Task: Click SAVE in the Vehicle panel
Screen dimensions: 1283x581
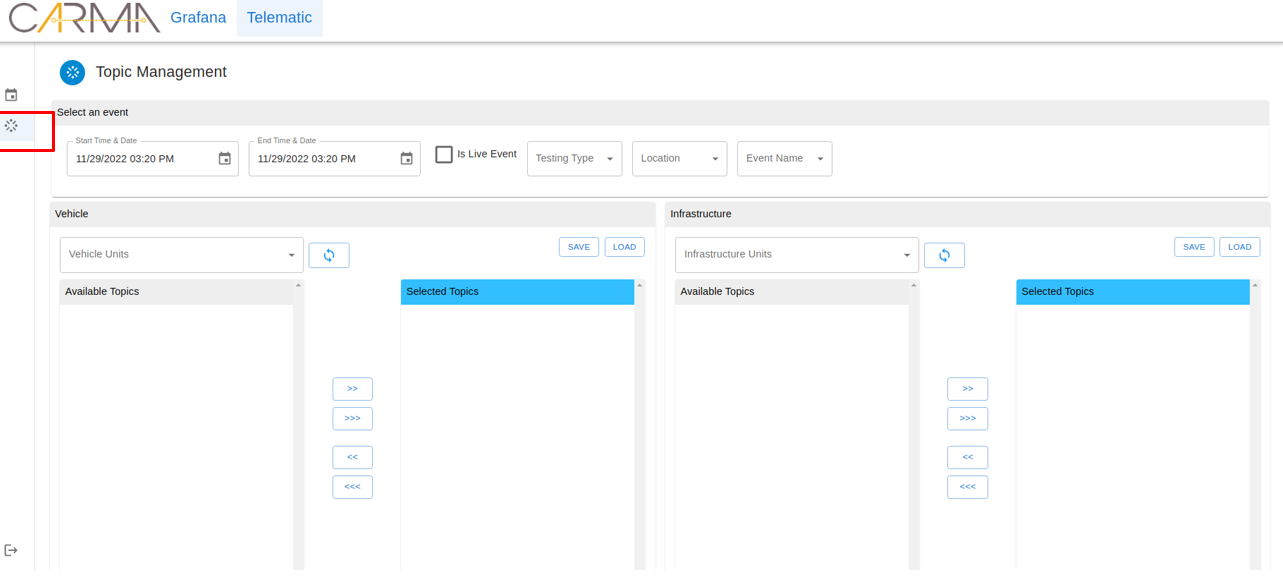Action: (x=578, y=246)
